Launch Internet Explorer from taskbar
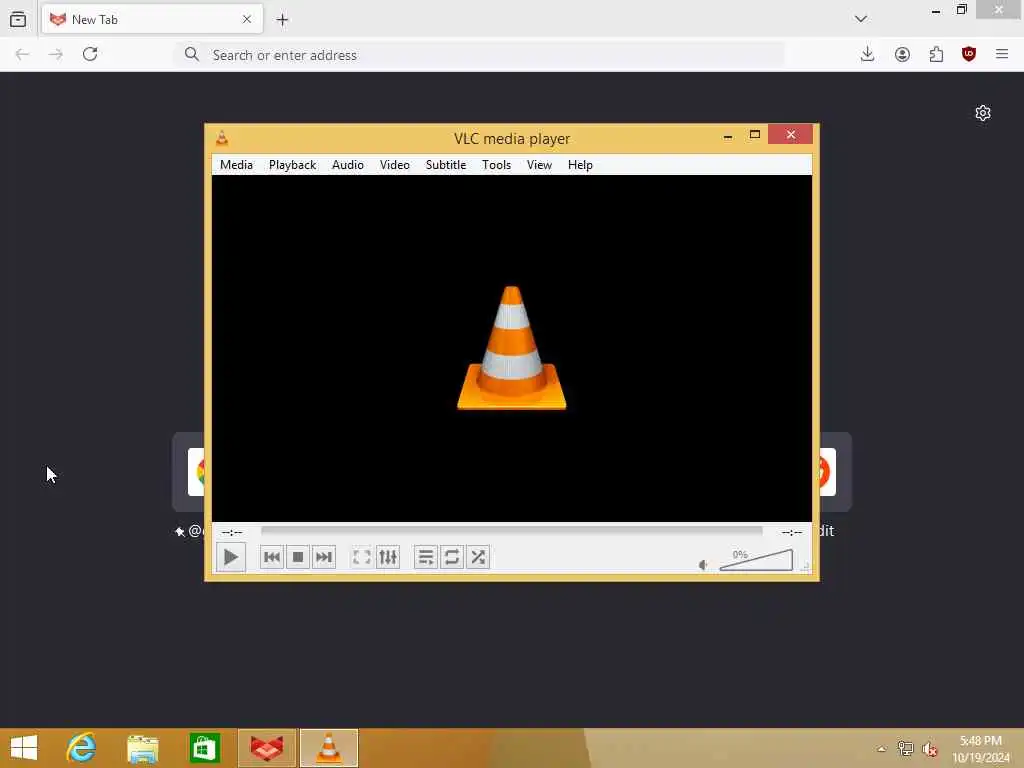 [82, 748]
